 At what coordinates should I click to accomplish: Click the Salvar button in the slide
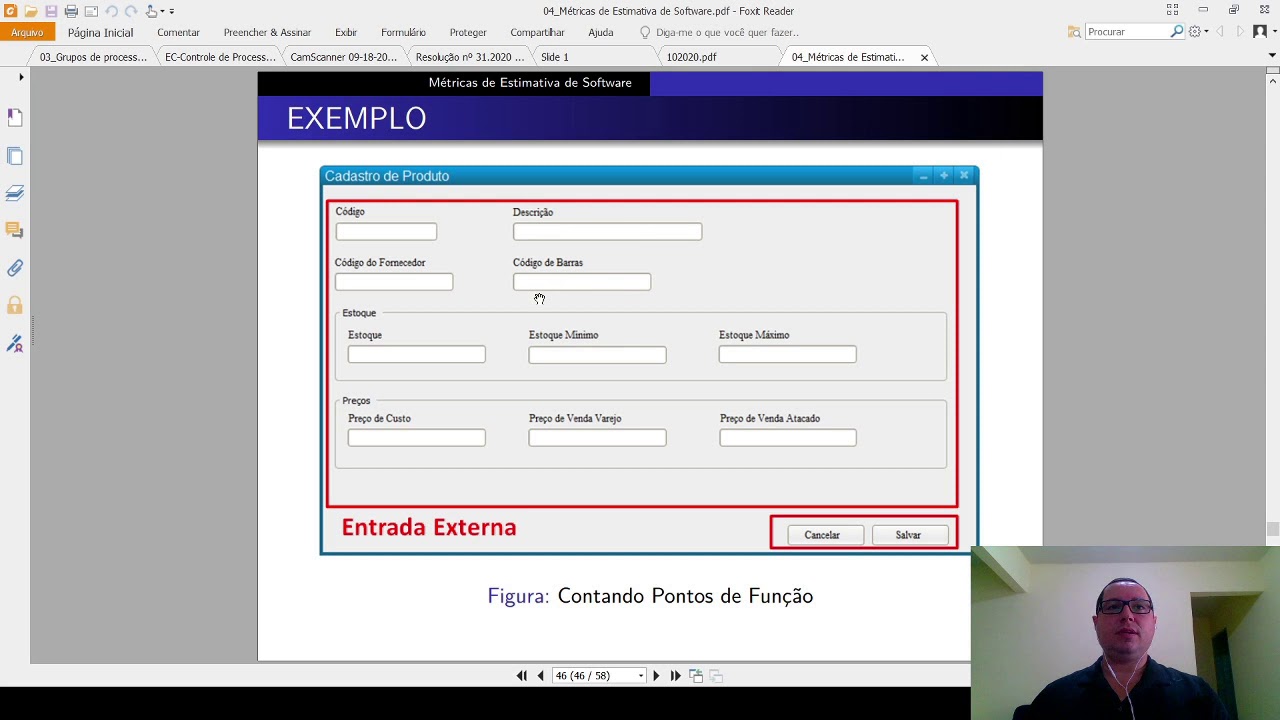coord(908,535)
